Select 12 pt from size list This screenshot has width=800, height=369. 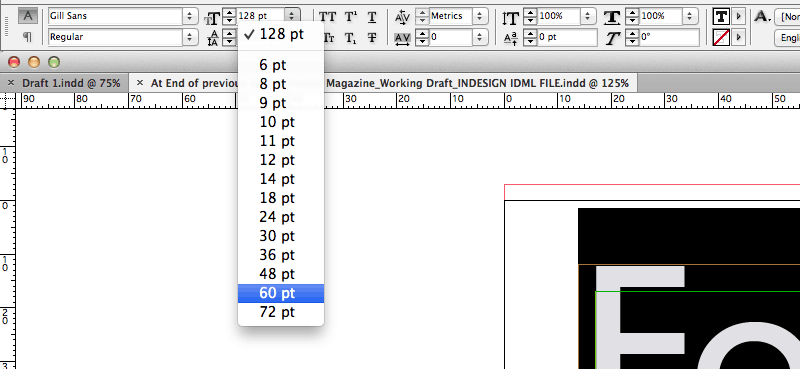(x=281, y=160)
